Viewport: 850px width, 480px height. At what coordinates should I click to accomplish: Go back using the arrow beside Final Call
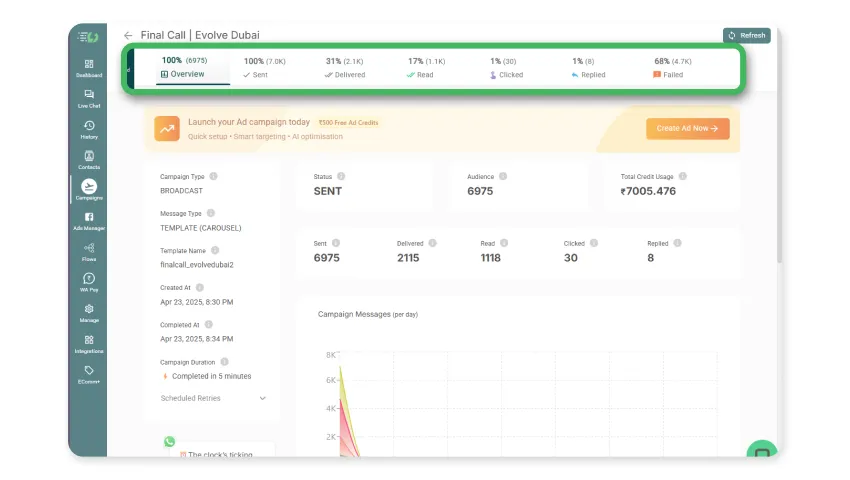tap(128, 35)
